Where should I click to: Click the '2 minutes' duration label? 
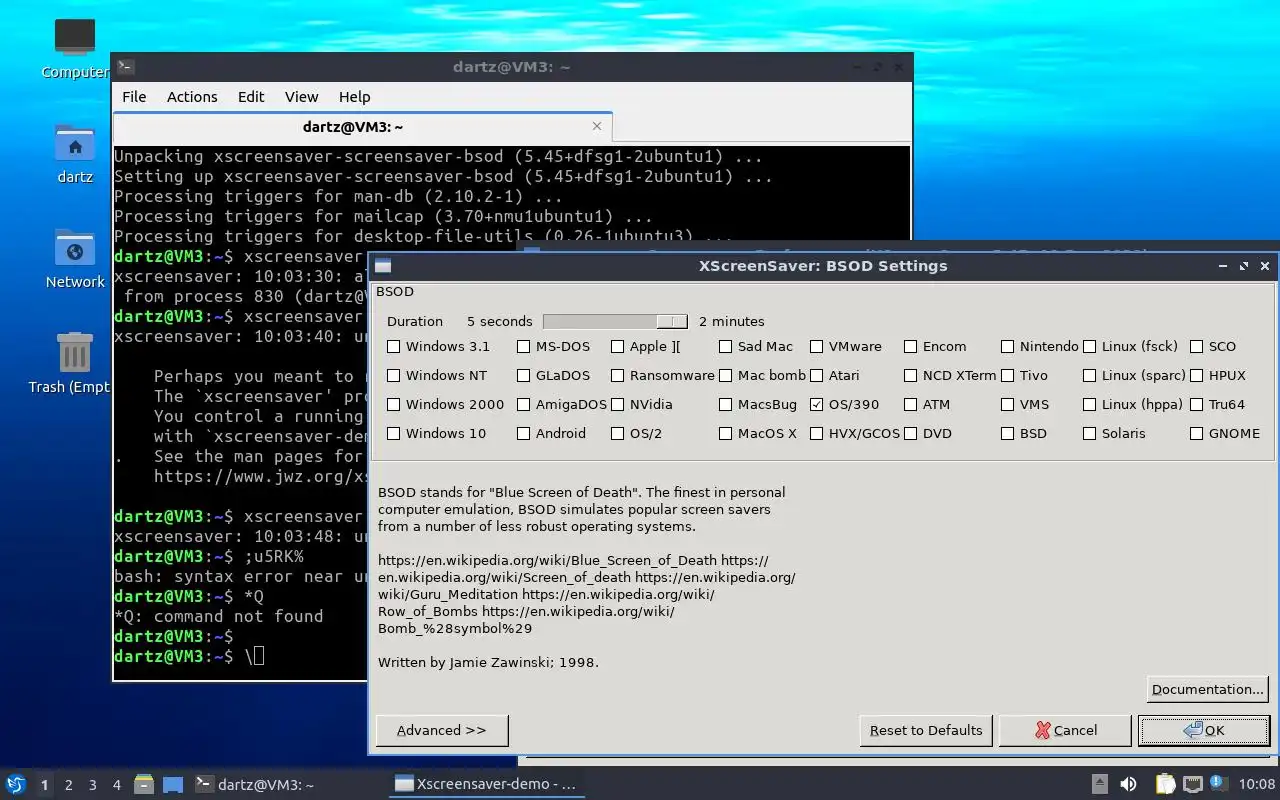pos(731,321)
